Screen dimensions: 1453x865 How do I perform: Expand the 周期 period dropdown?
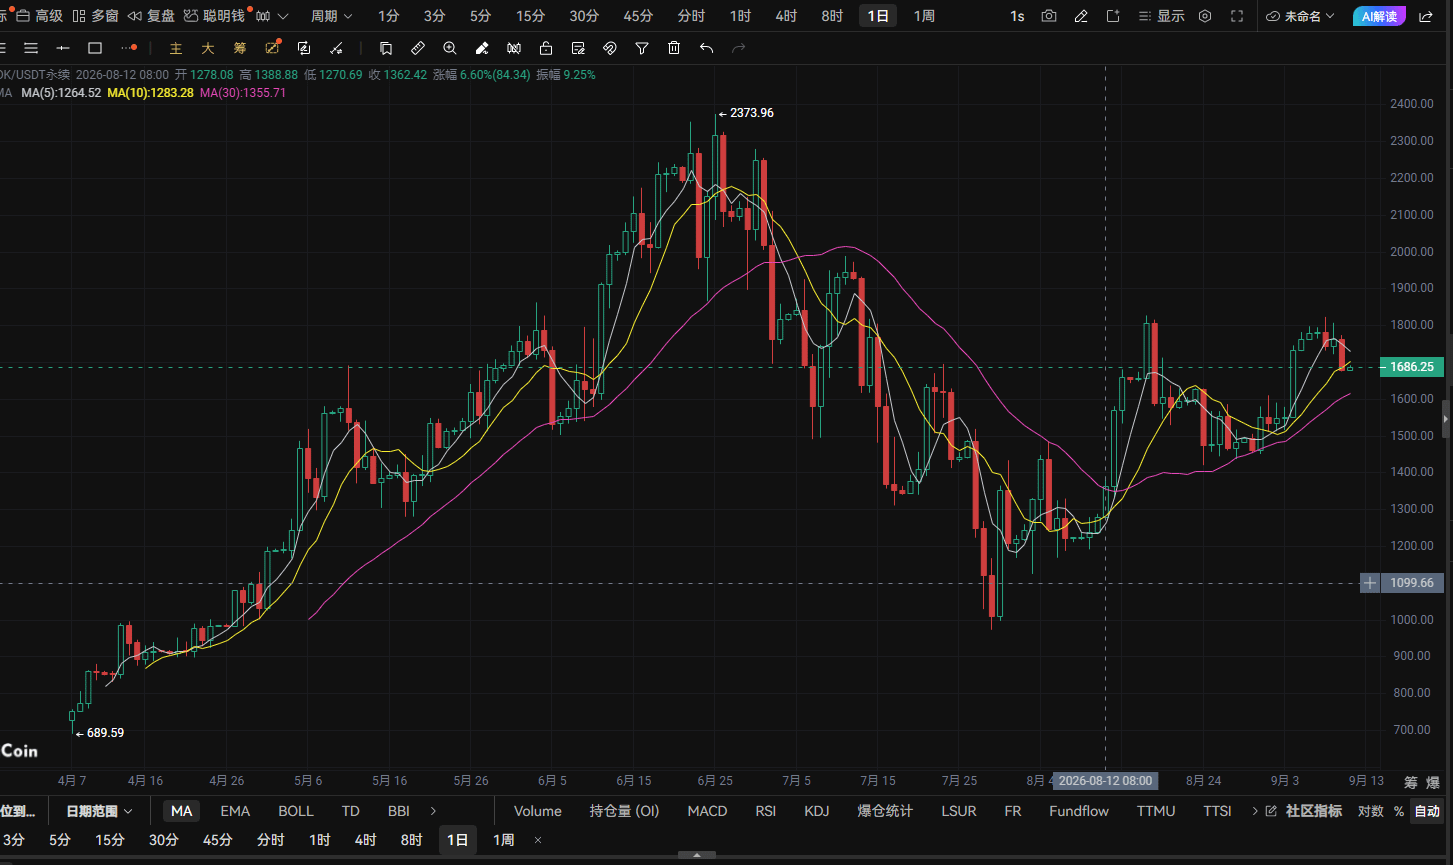331,16
